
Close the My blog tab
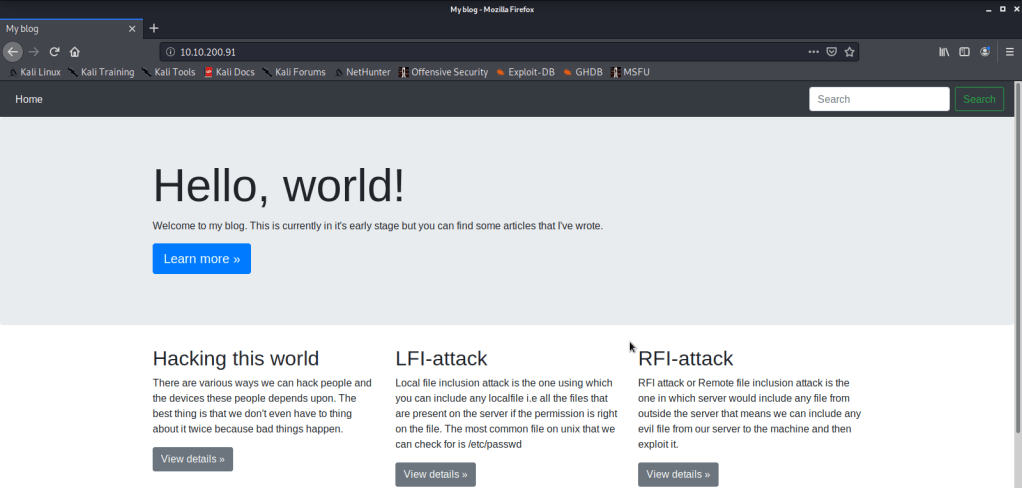(132, 28)
